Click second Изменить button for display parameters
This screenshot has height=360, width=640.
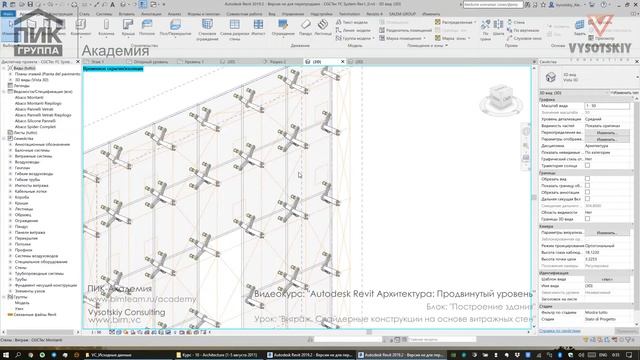(x=606, y=139)
